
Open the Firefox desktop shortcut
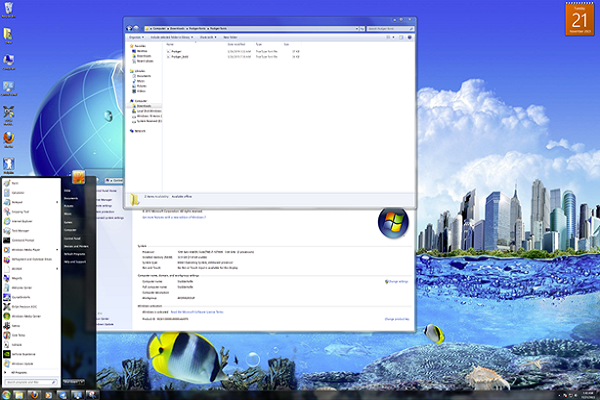[x=8, y=140]
